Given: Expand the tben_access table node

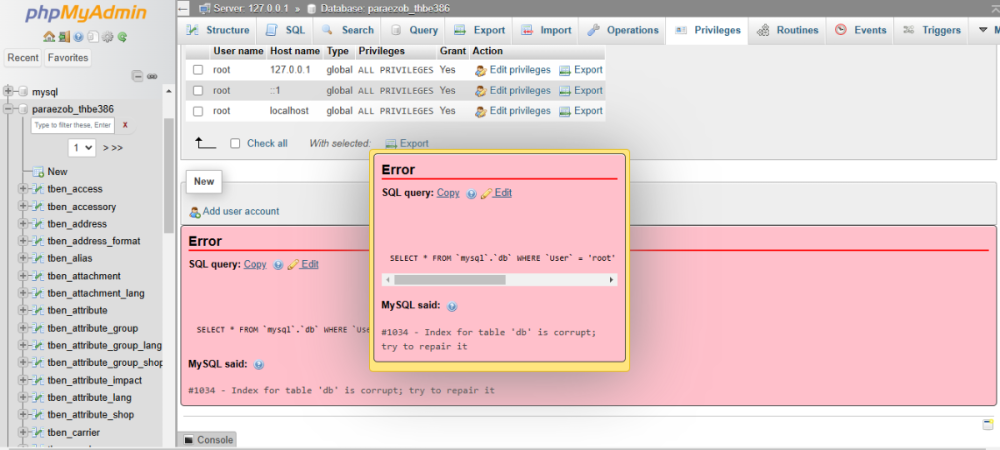Looking at the screenshot, I should tap(23, 189).
